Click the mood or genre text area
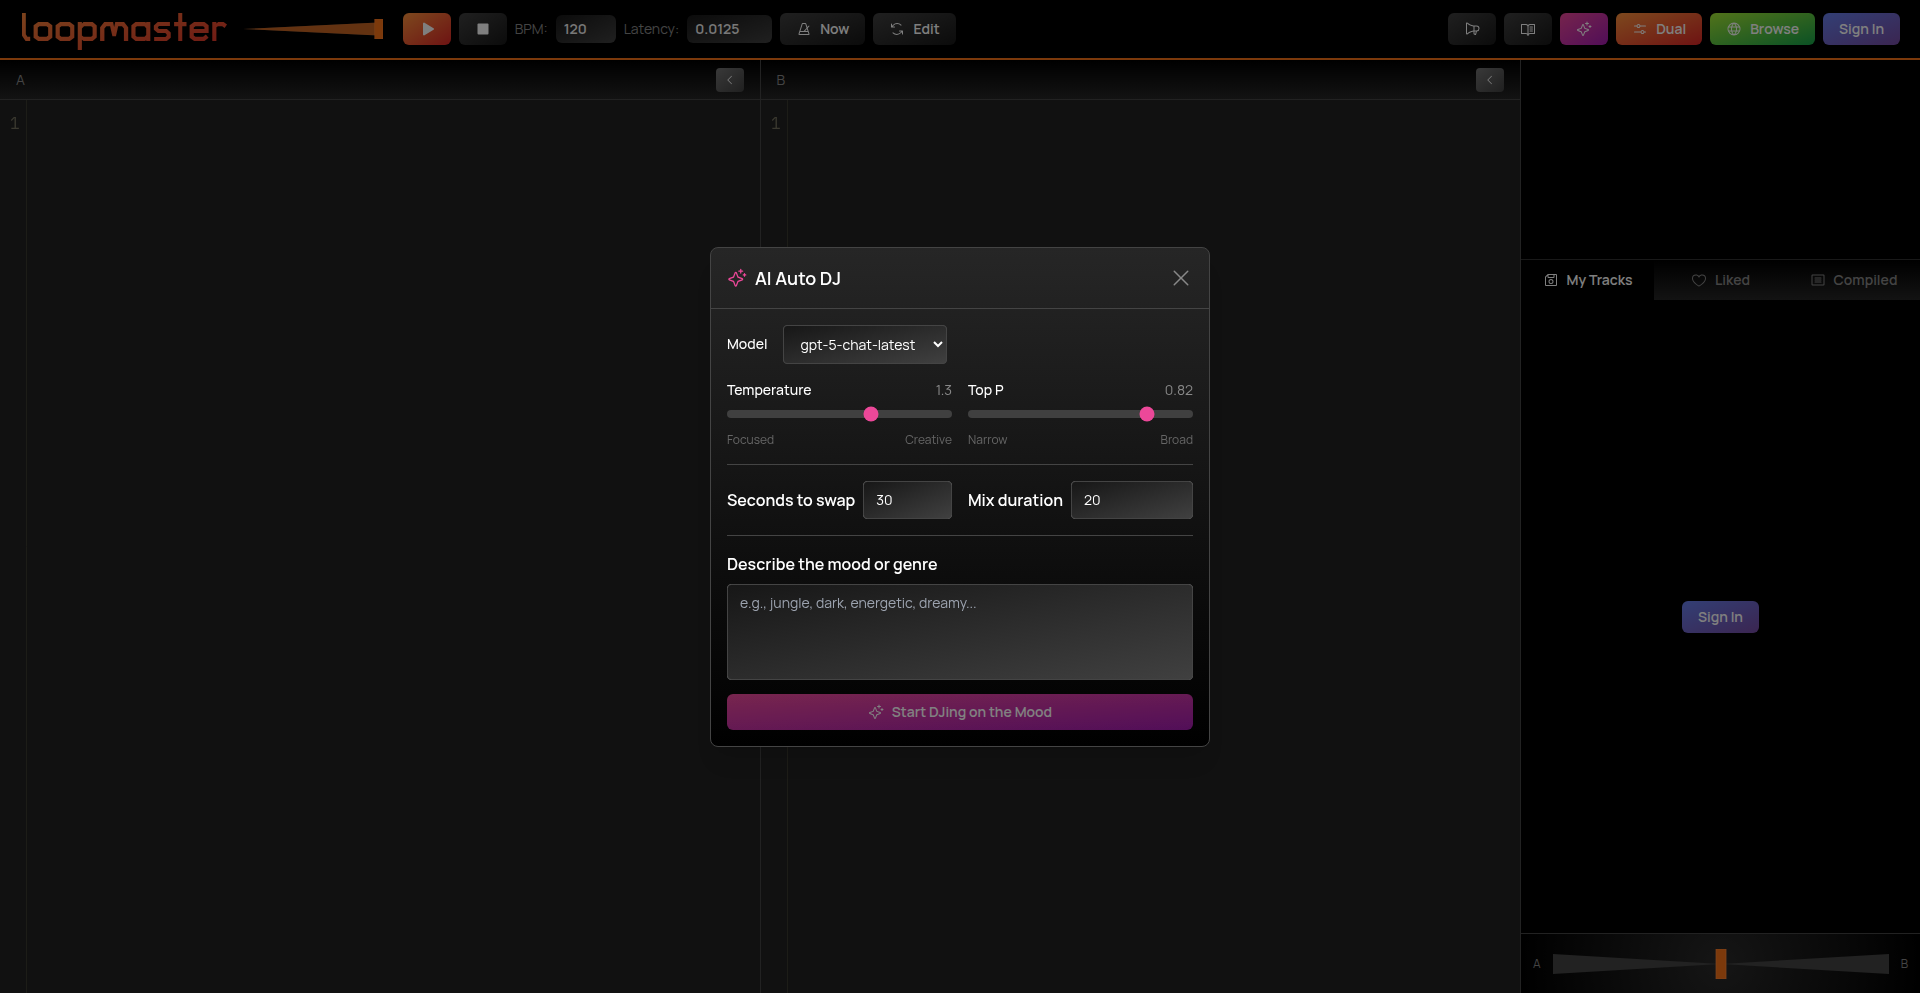Screen dimensions: 1920x993 pyautogui.click(x=959, y=632)
